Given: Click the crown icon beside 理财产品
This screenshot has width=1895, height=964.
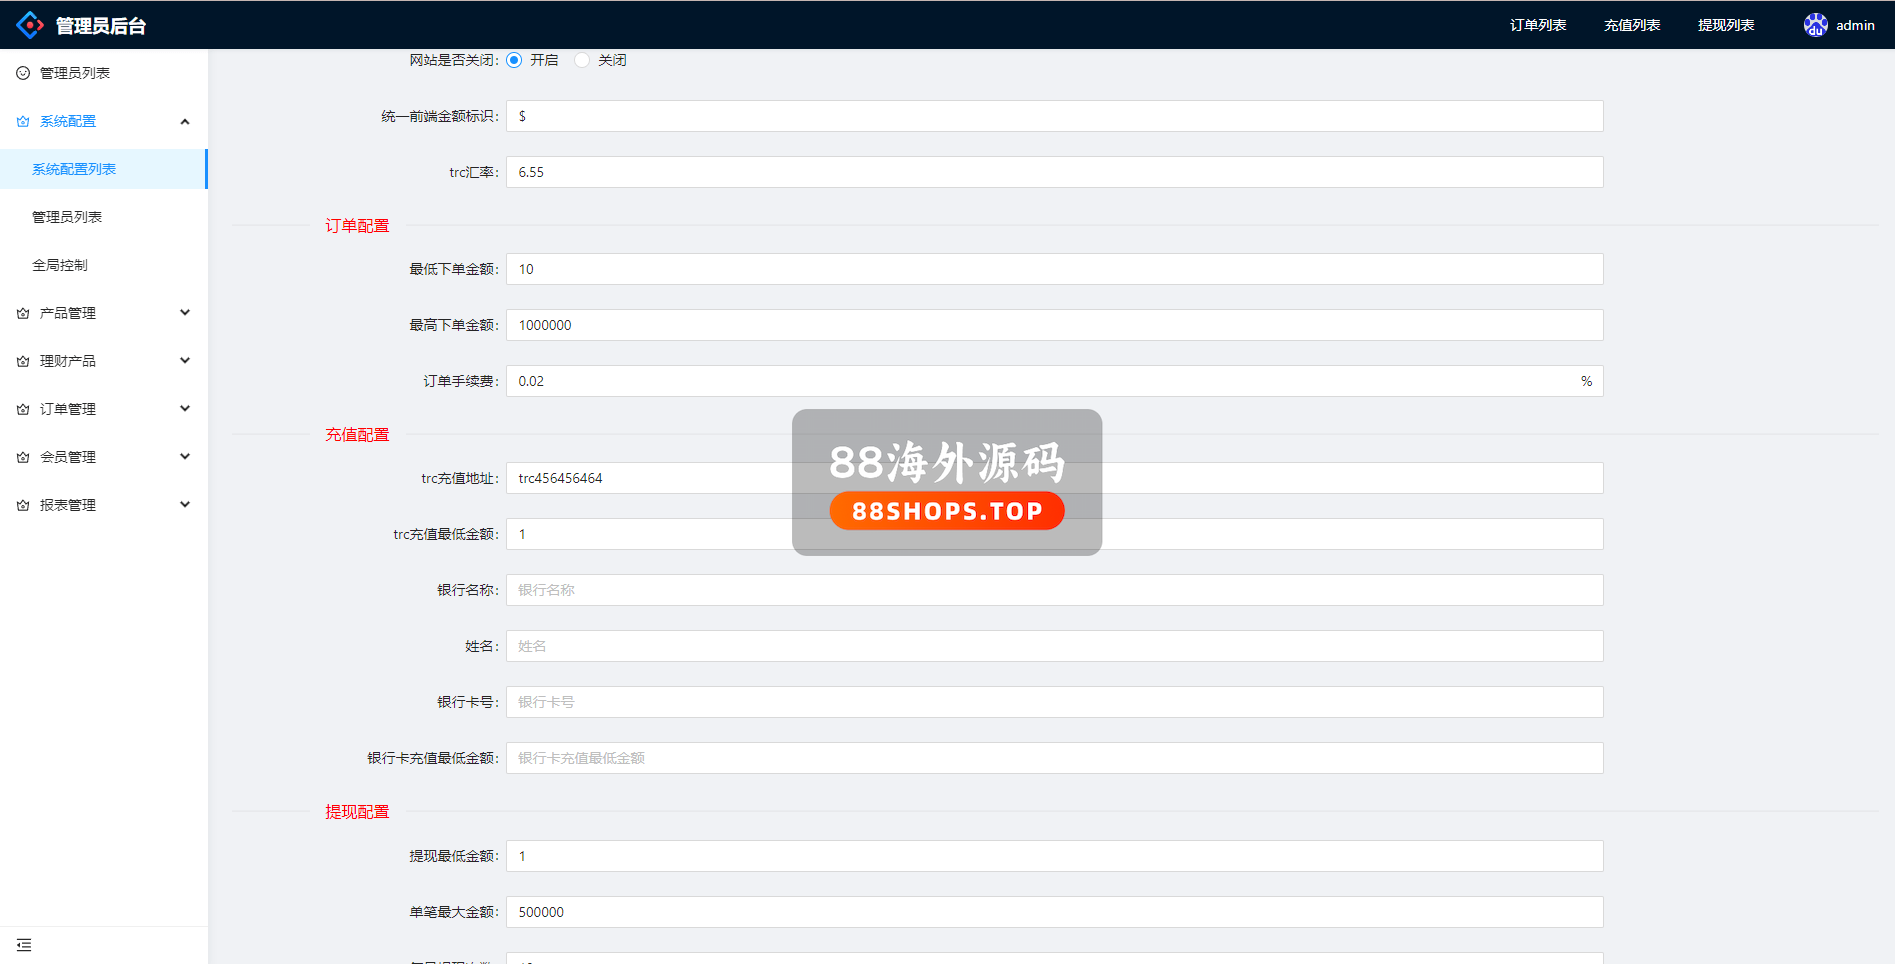Looking at the screenshot, I should point(23,361).
